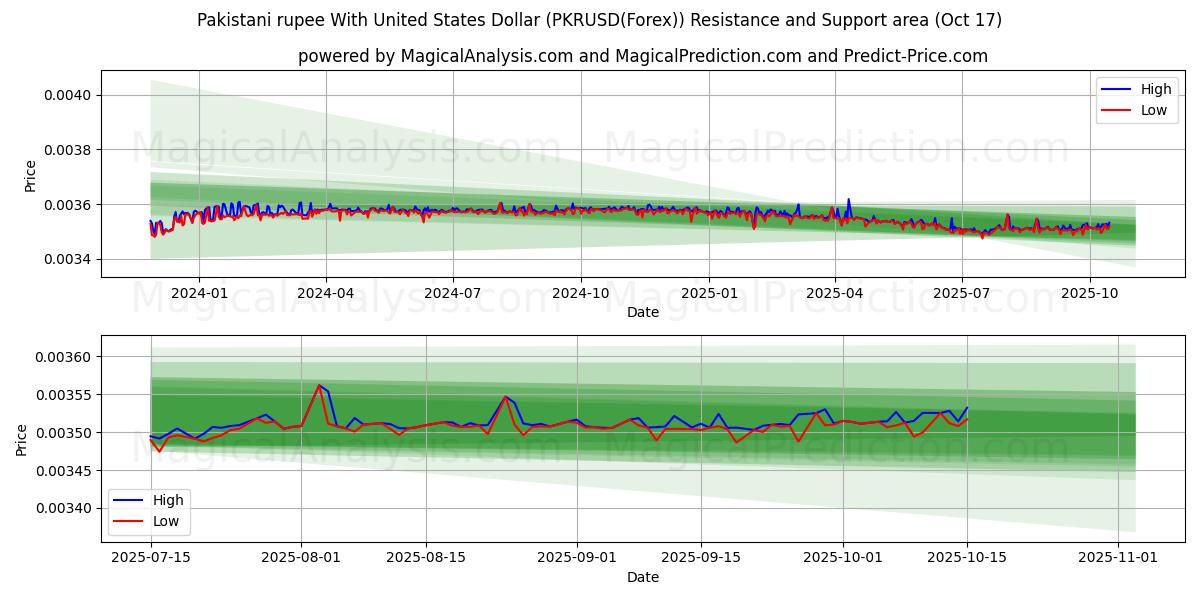Image resolution: width=1200 pixels, height=600 pixels.
Task: Click the 2024-07 tick label
Action: click(x=453, y=293)
